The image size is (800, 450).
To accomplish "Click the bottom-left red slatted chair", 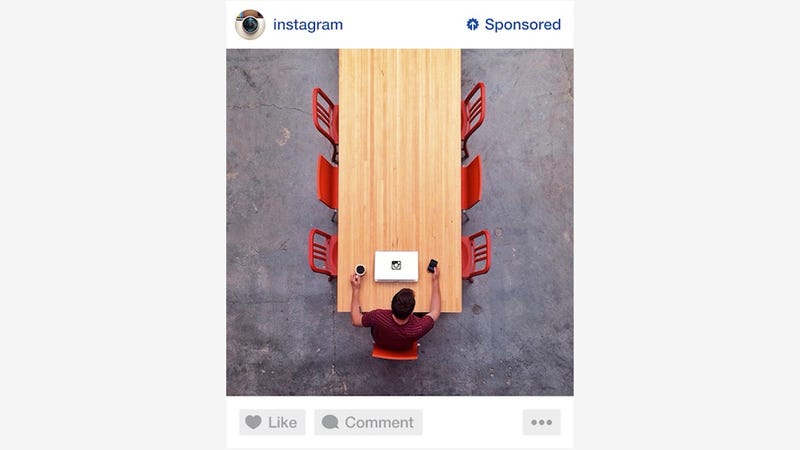I will [x=323, y=253].
